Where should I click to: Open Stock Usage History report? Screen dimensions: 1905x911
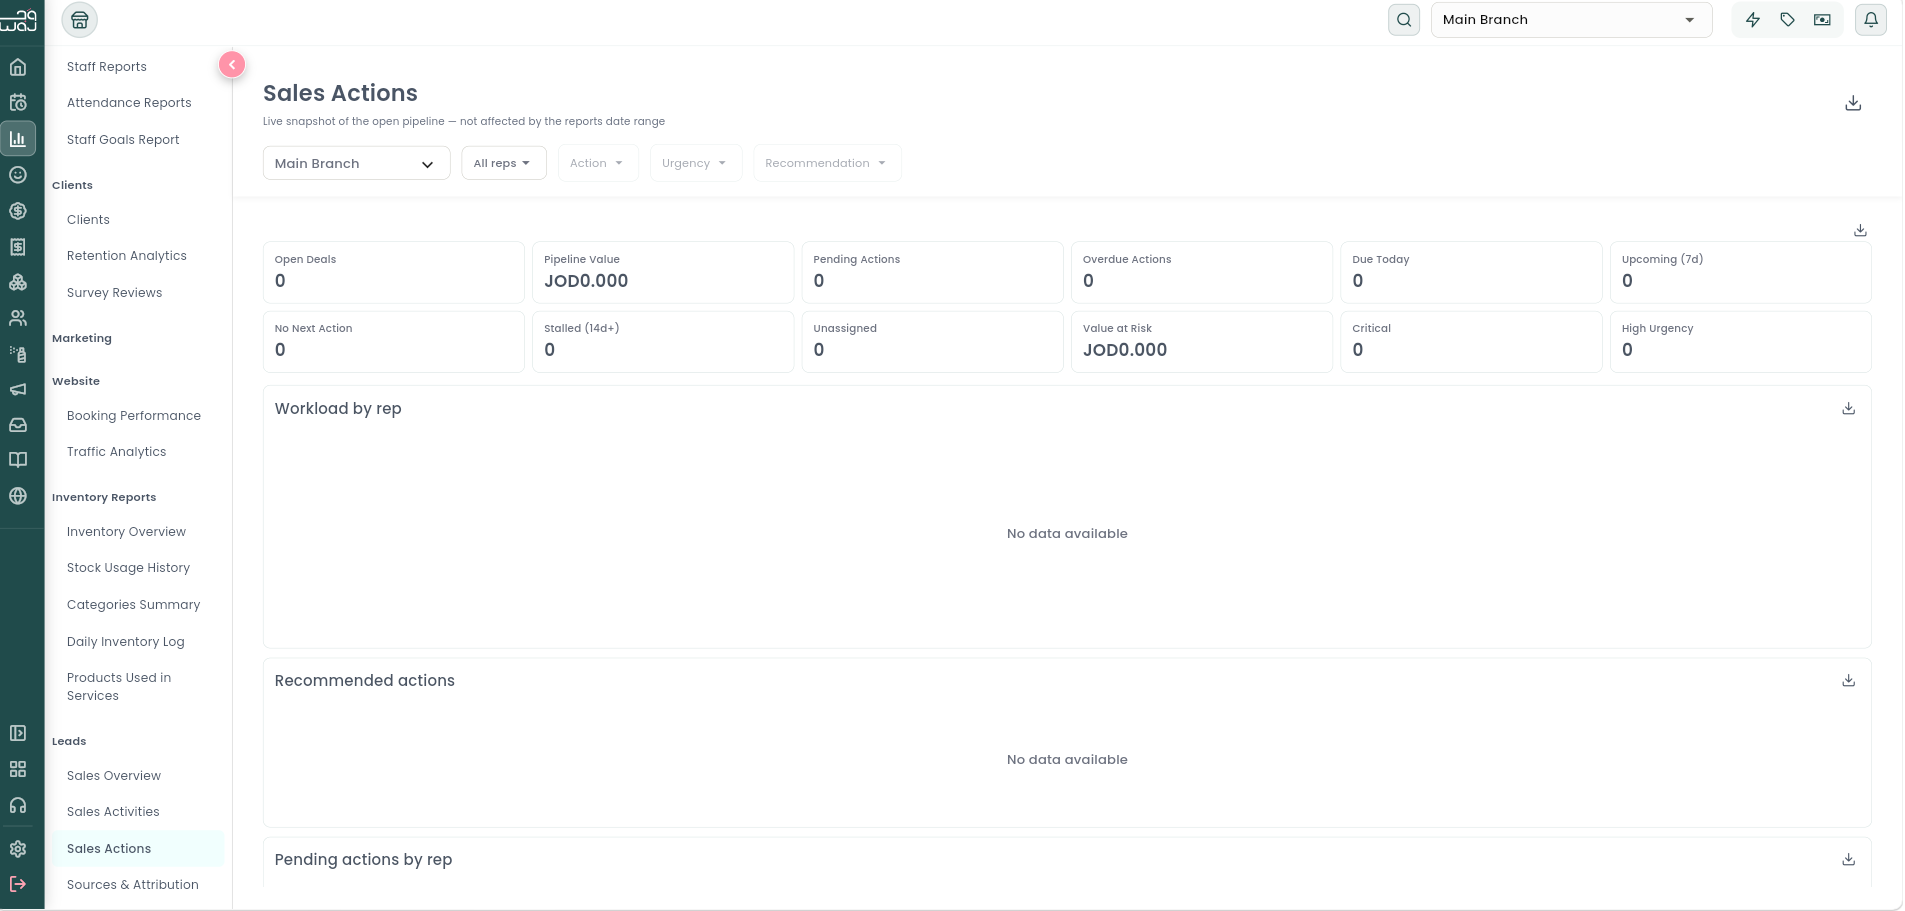point(128,568)
